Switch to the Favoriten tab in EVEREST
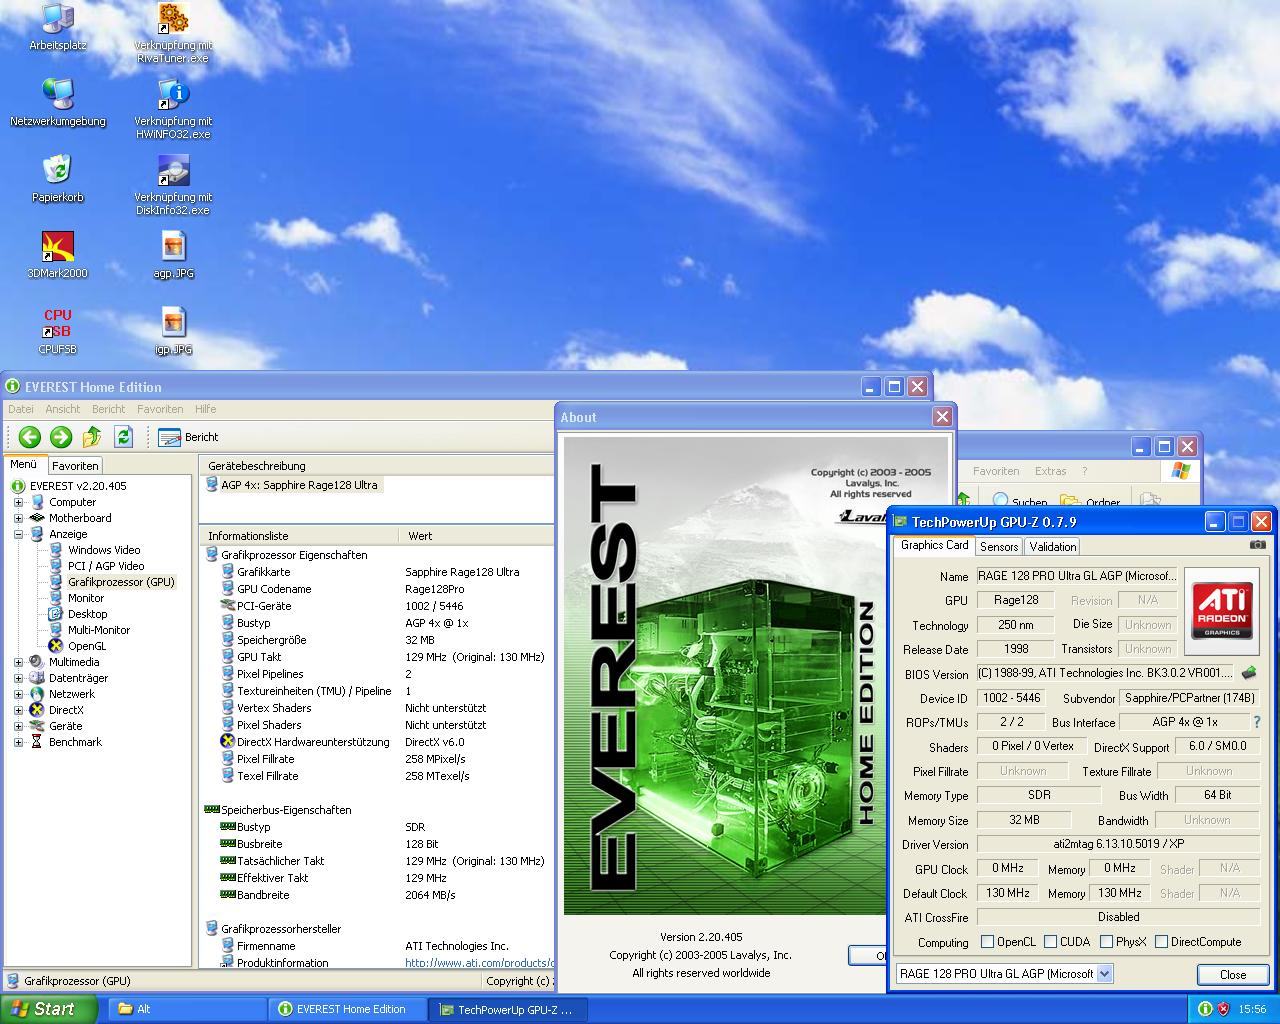This screenshot has width=1280, height=1024. pyautogui.click(x=75, y=466)
